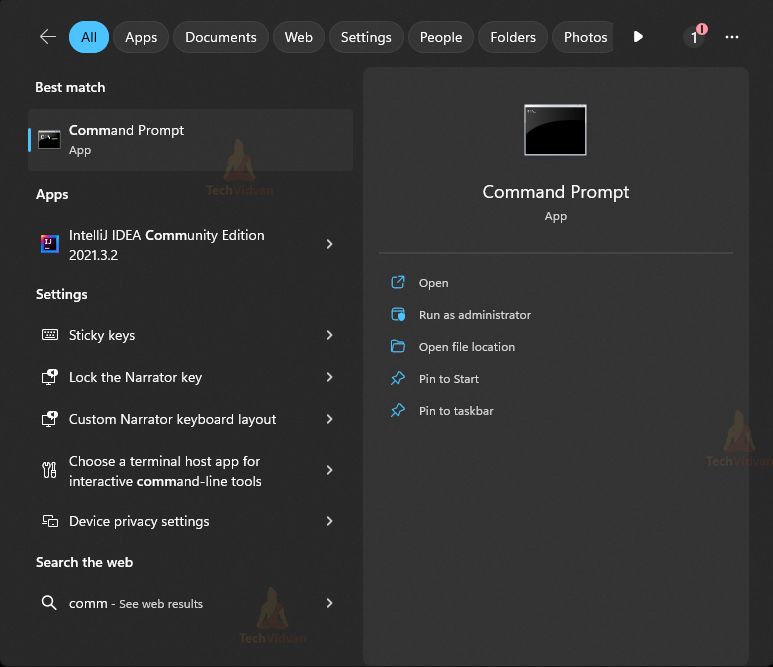773x667 pixels.
Task: Choose Run as administrator
Action: [475, 315]
